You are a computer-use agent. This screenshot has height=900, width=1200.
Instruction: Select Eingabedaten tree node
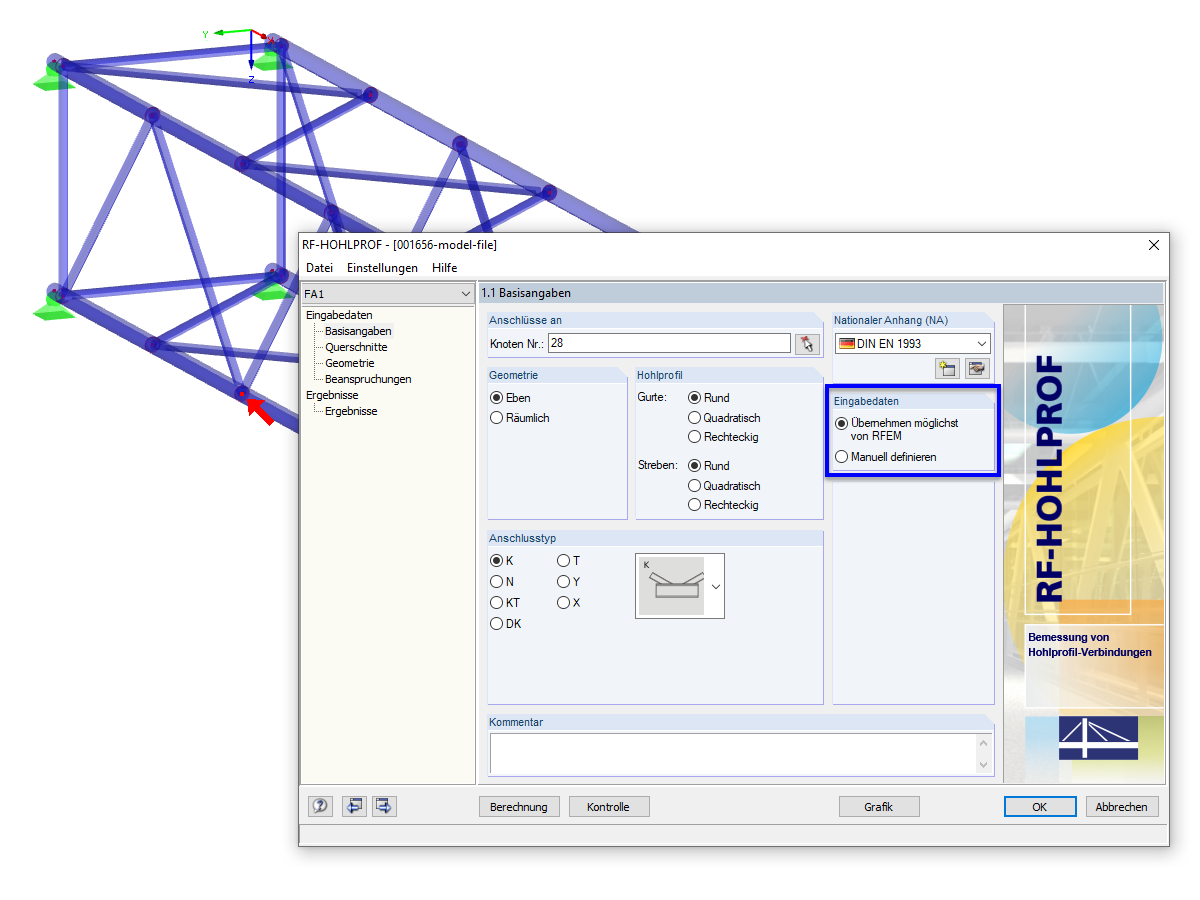click(339, 315)
